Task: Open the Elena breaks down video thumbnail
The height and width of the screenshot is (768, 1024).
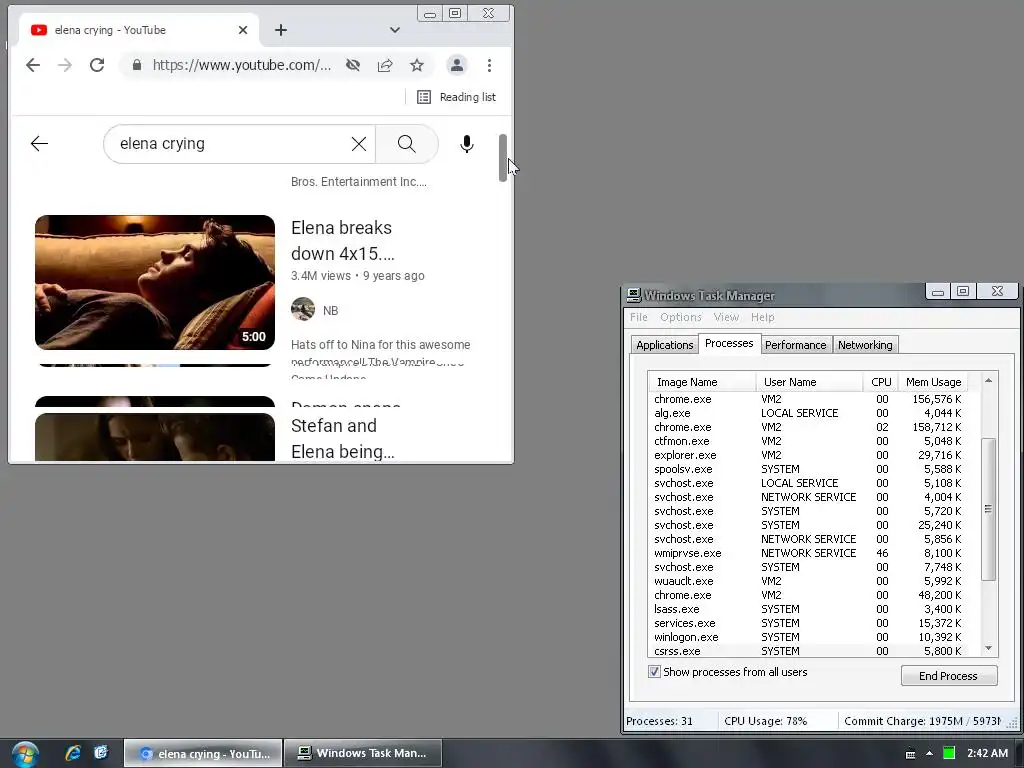Action: 155,282
